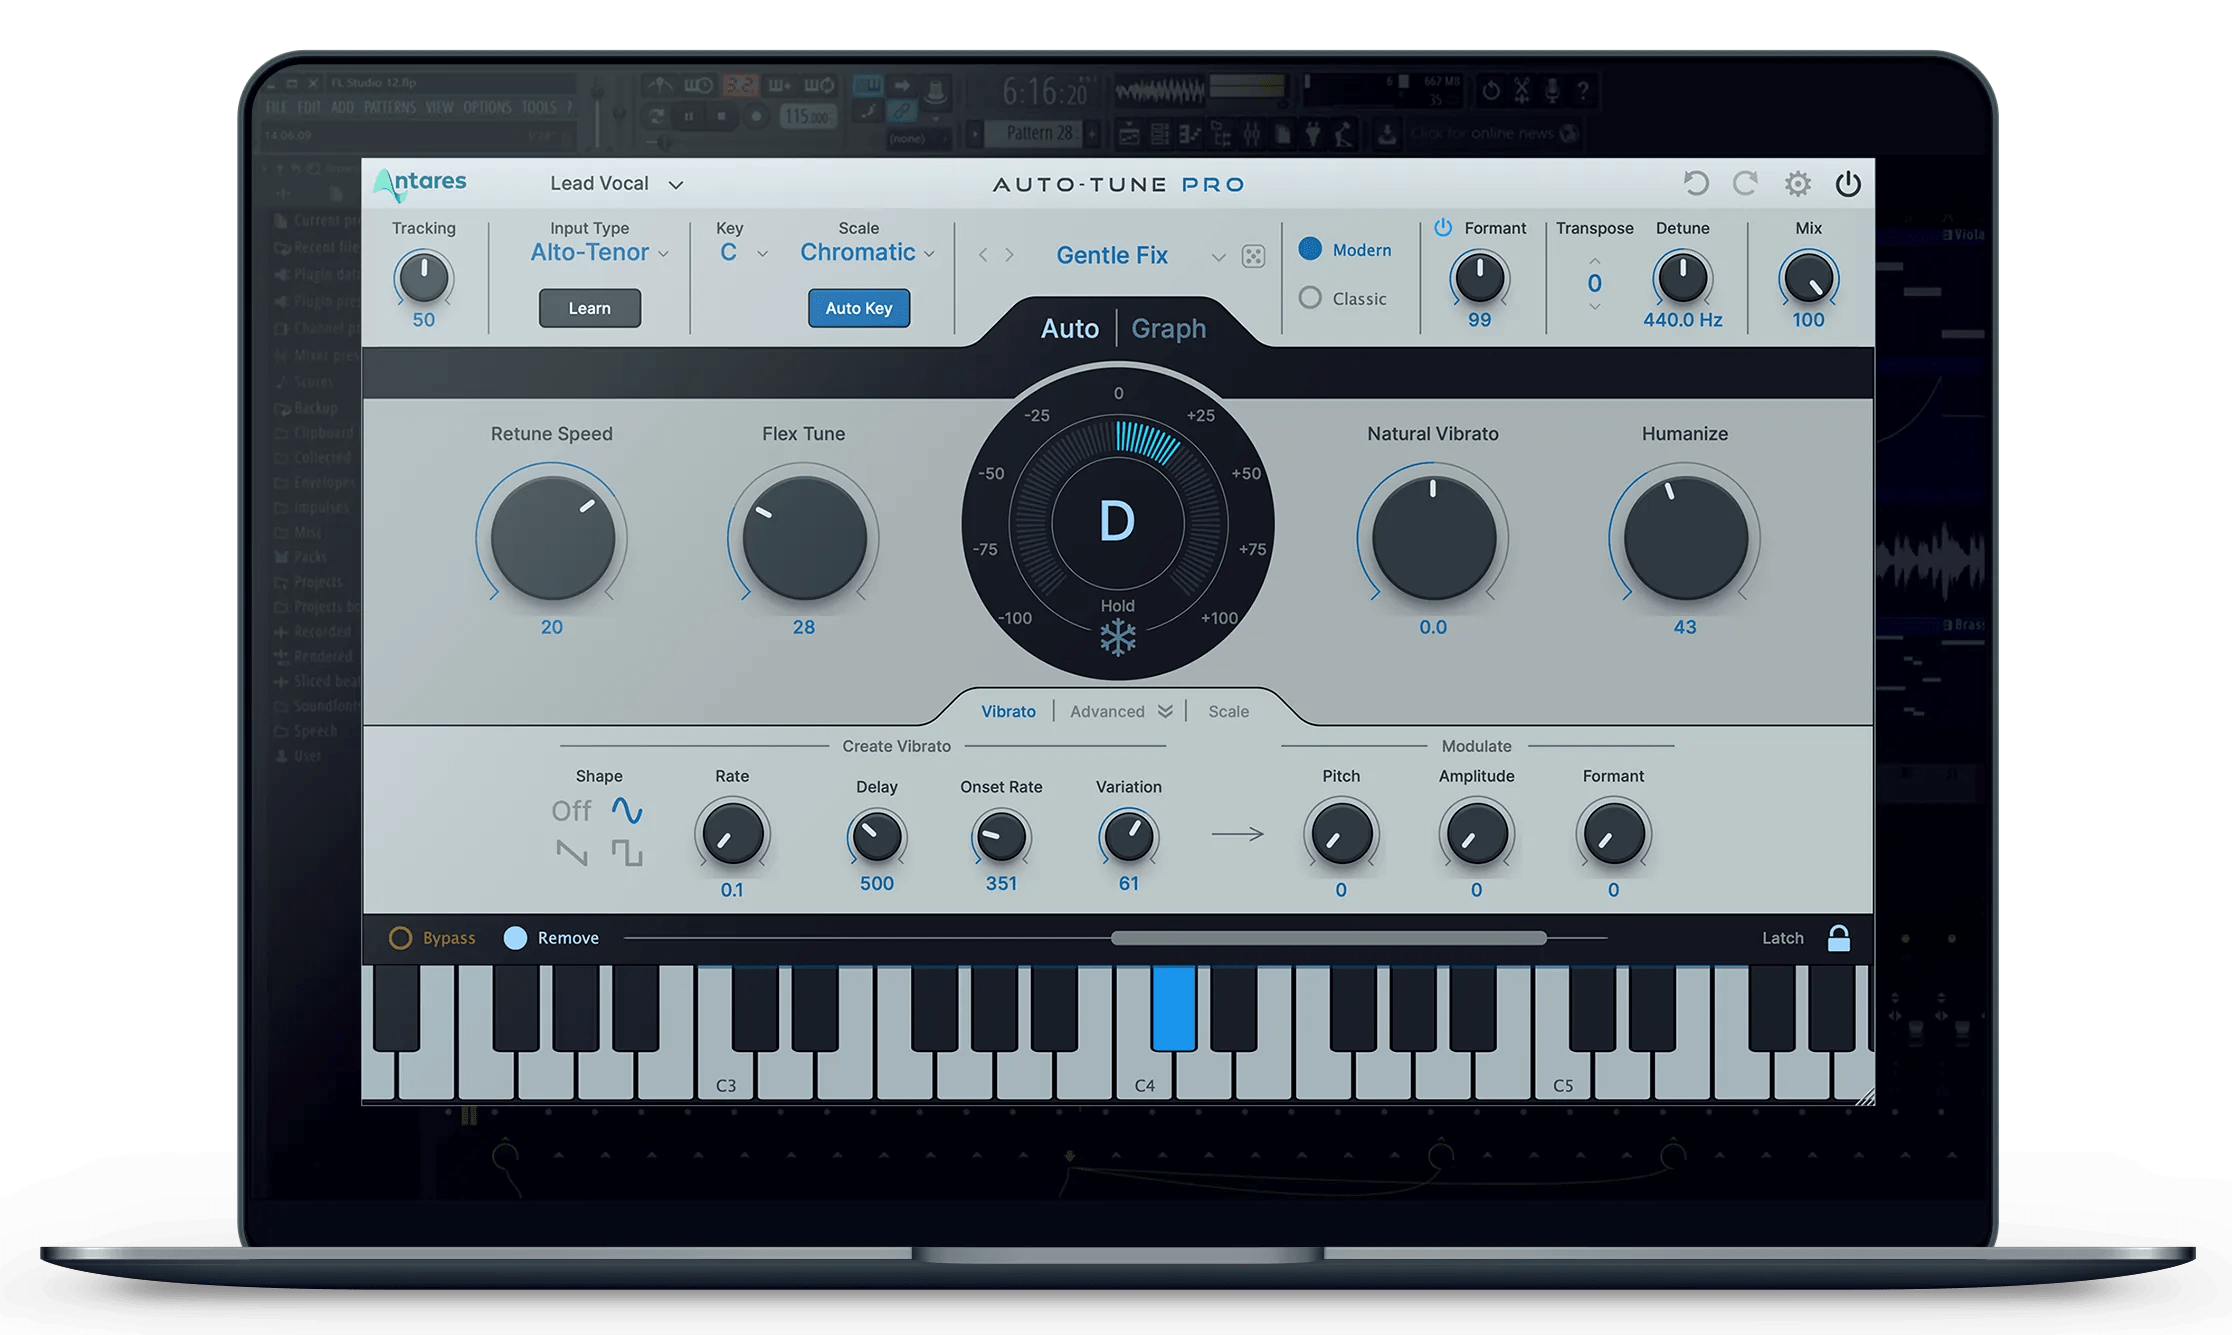Click the Redo arrow icon

[1746, 184]
